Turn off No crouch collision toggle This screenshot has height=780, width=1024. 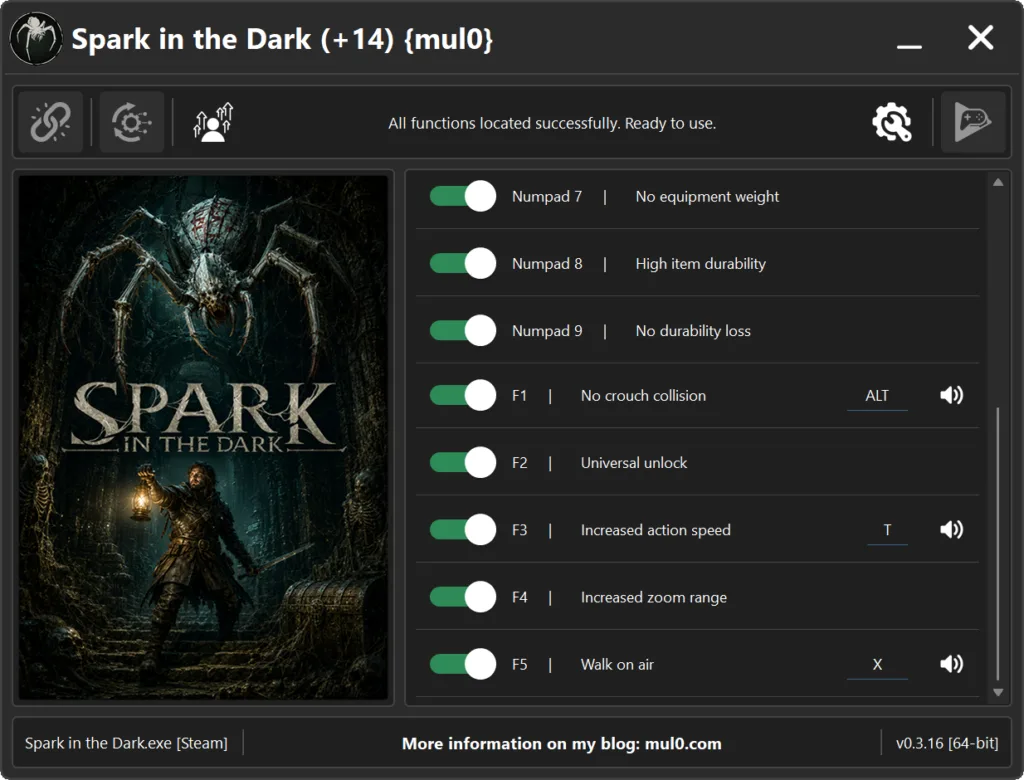463,395
